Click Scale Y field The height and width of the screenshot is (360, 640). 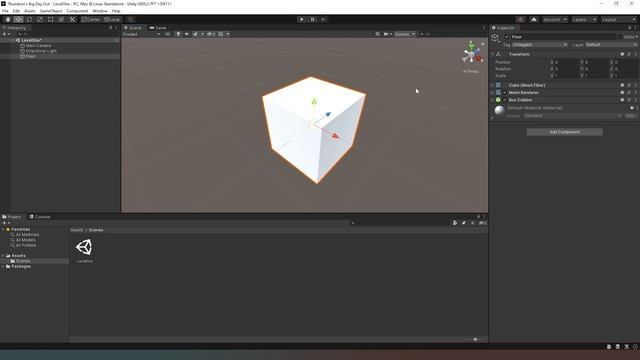pyautogui.click(x=596, y=76)
